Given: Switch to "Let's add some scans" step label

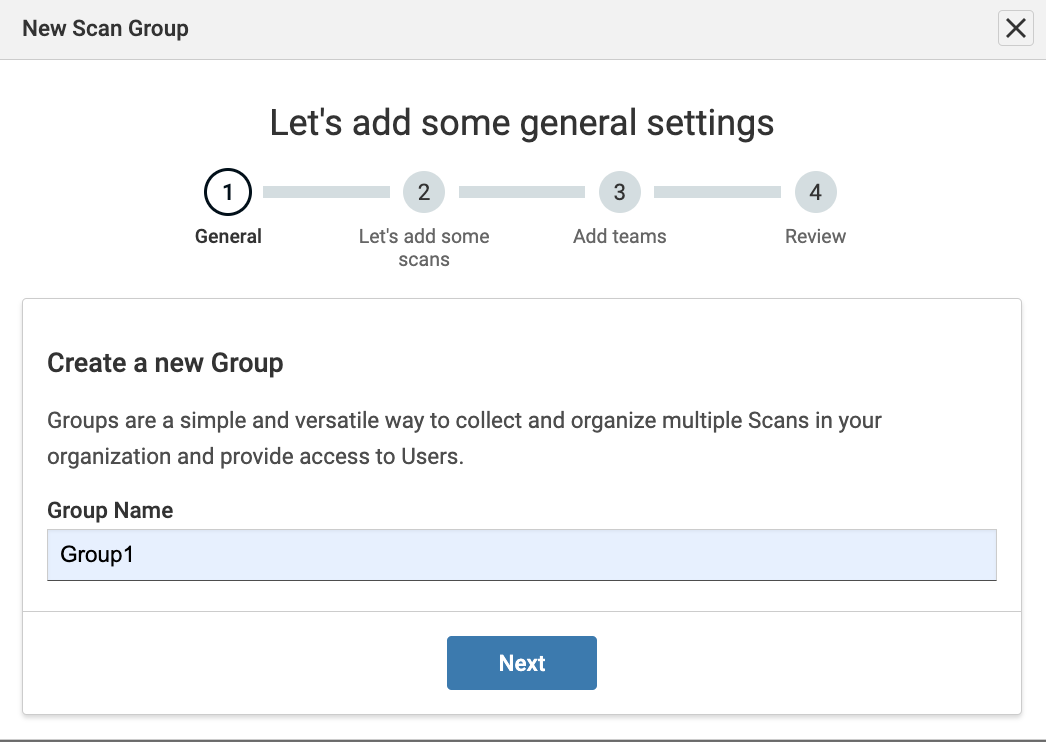Looking at the screenshot, I should point(424,248).
